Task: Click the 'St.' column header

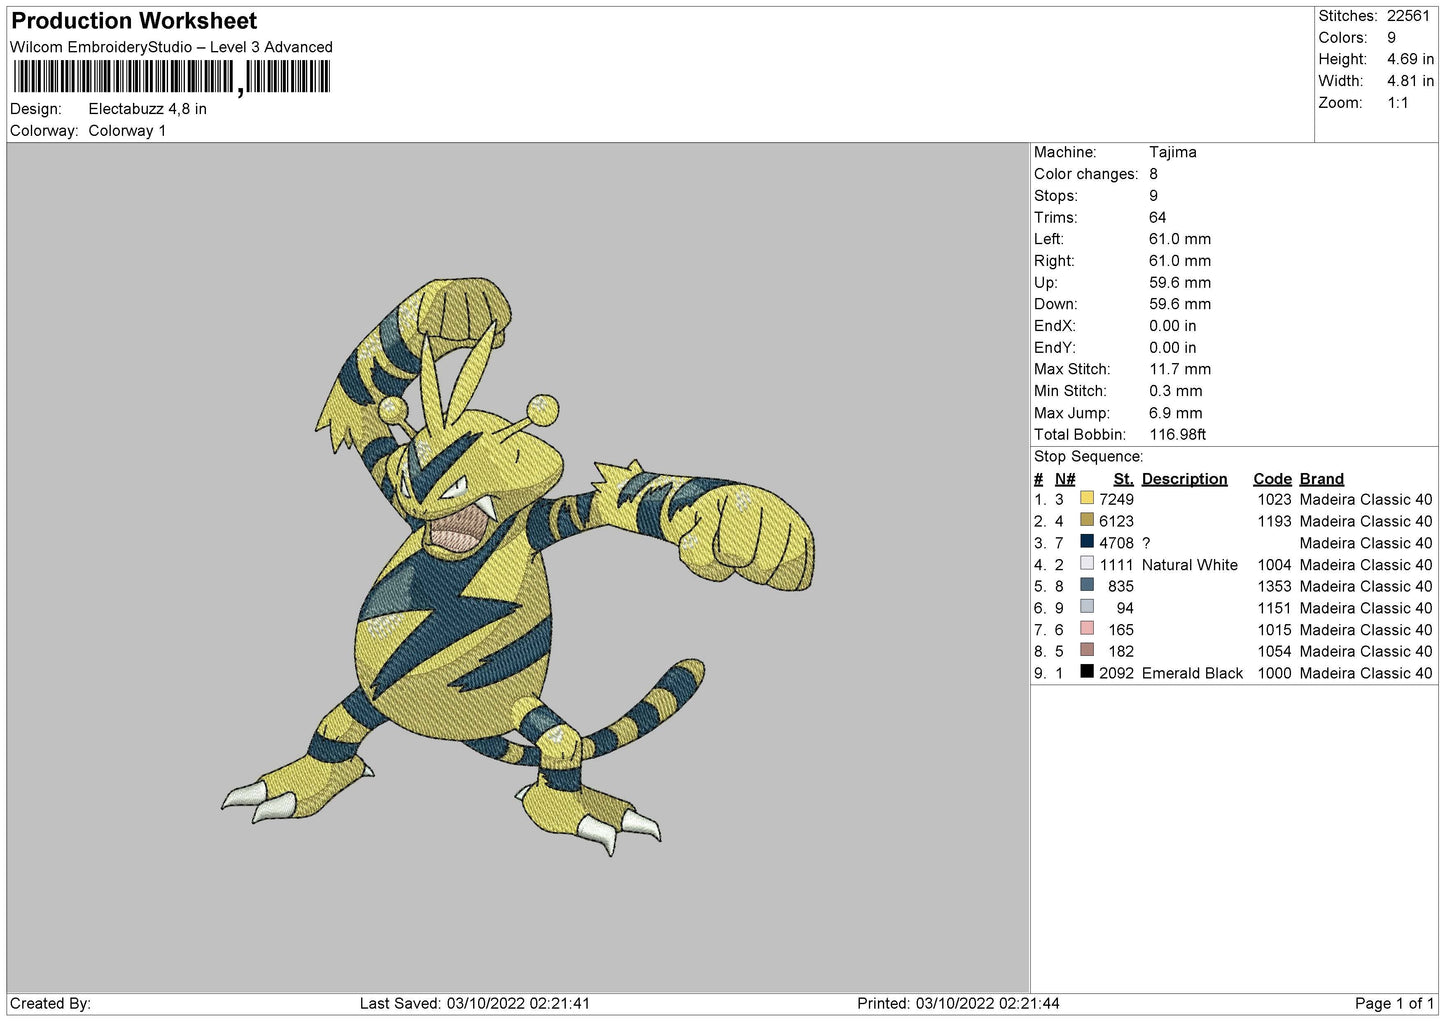Action: (x=1124, y=479)
